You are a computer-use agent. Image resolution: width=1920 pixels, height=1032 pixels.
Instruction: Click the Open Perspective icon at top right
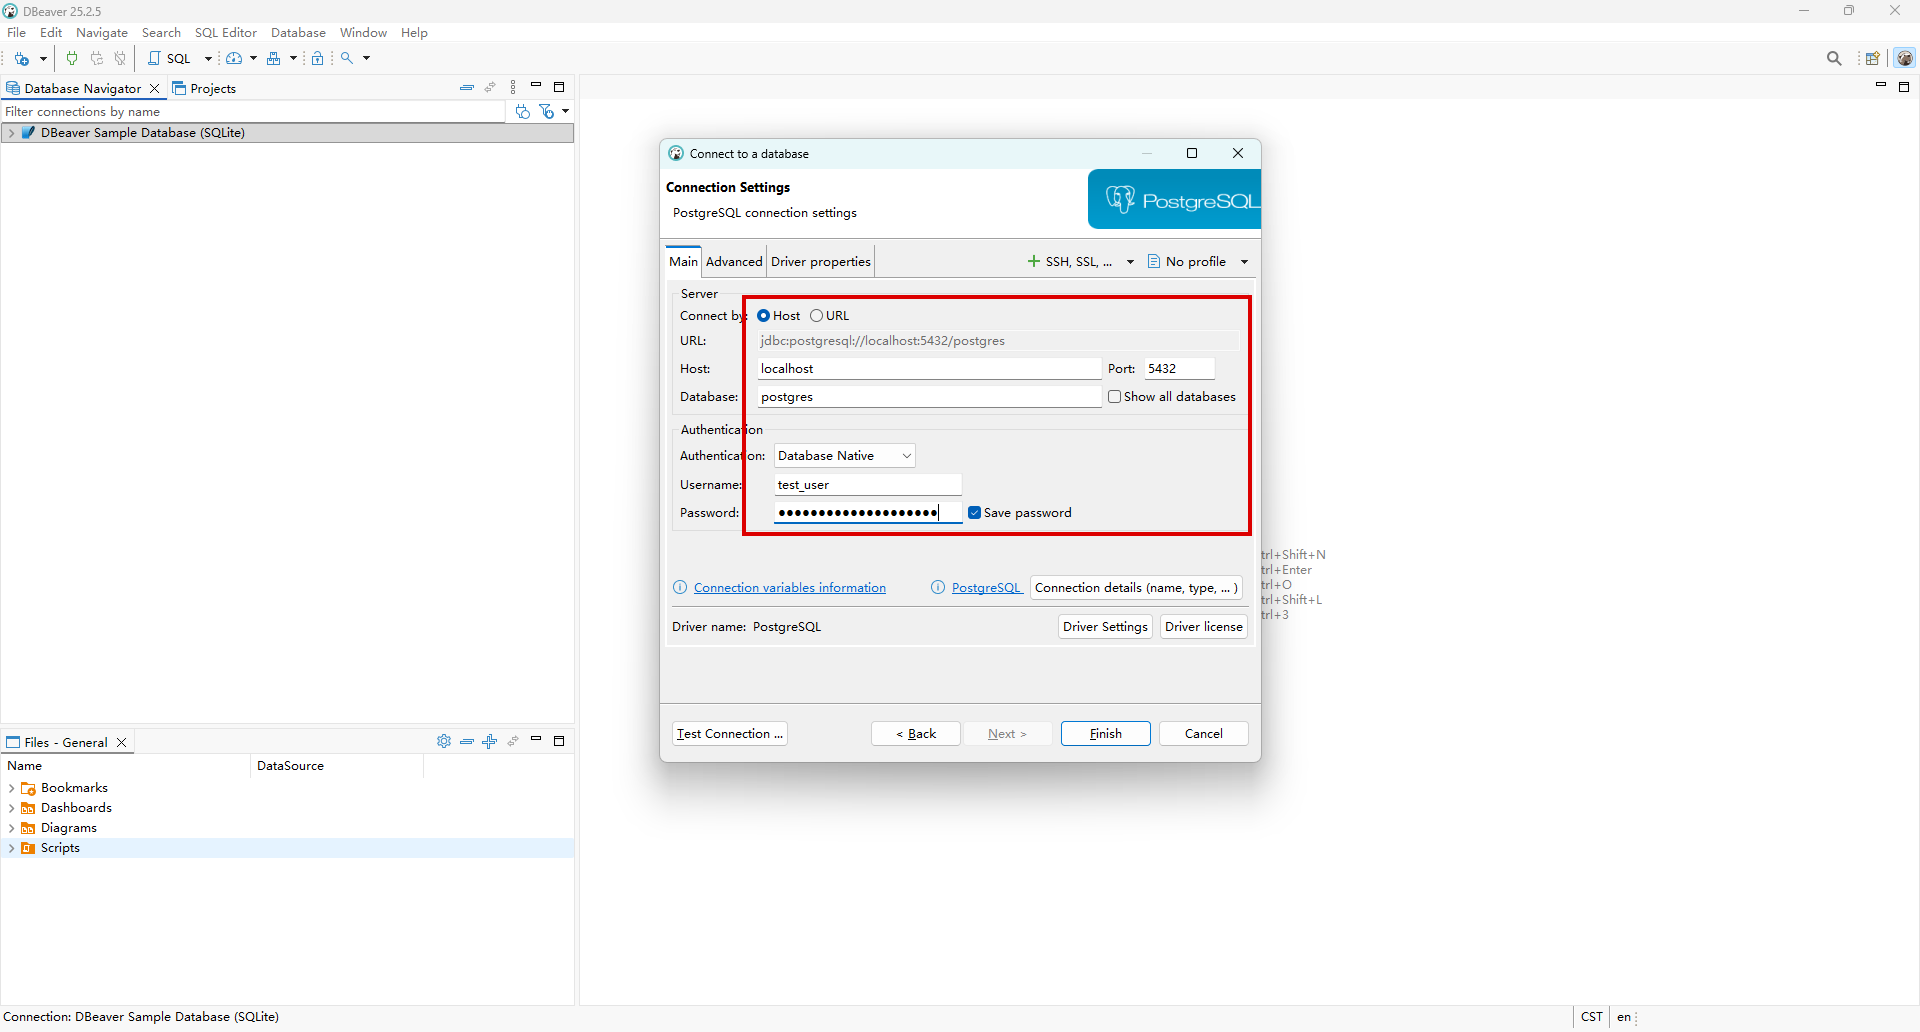click(x=1872, y=58)
